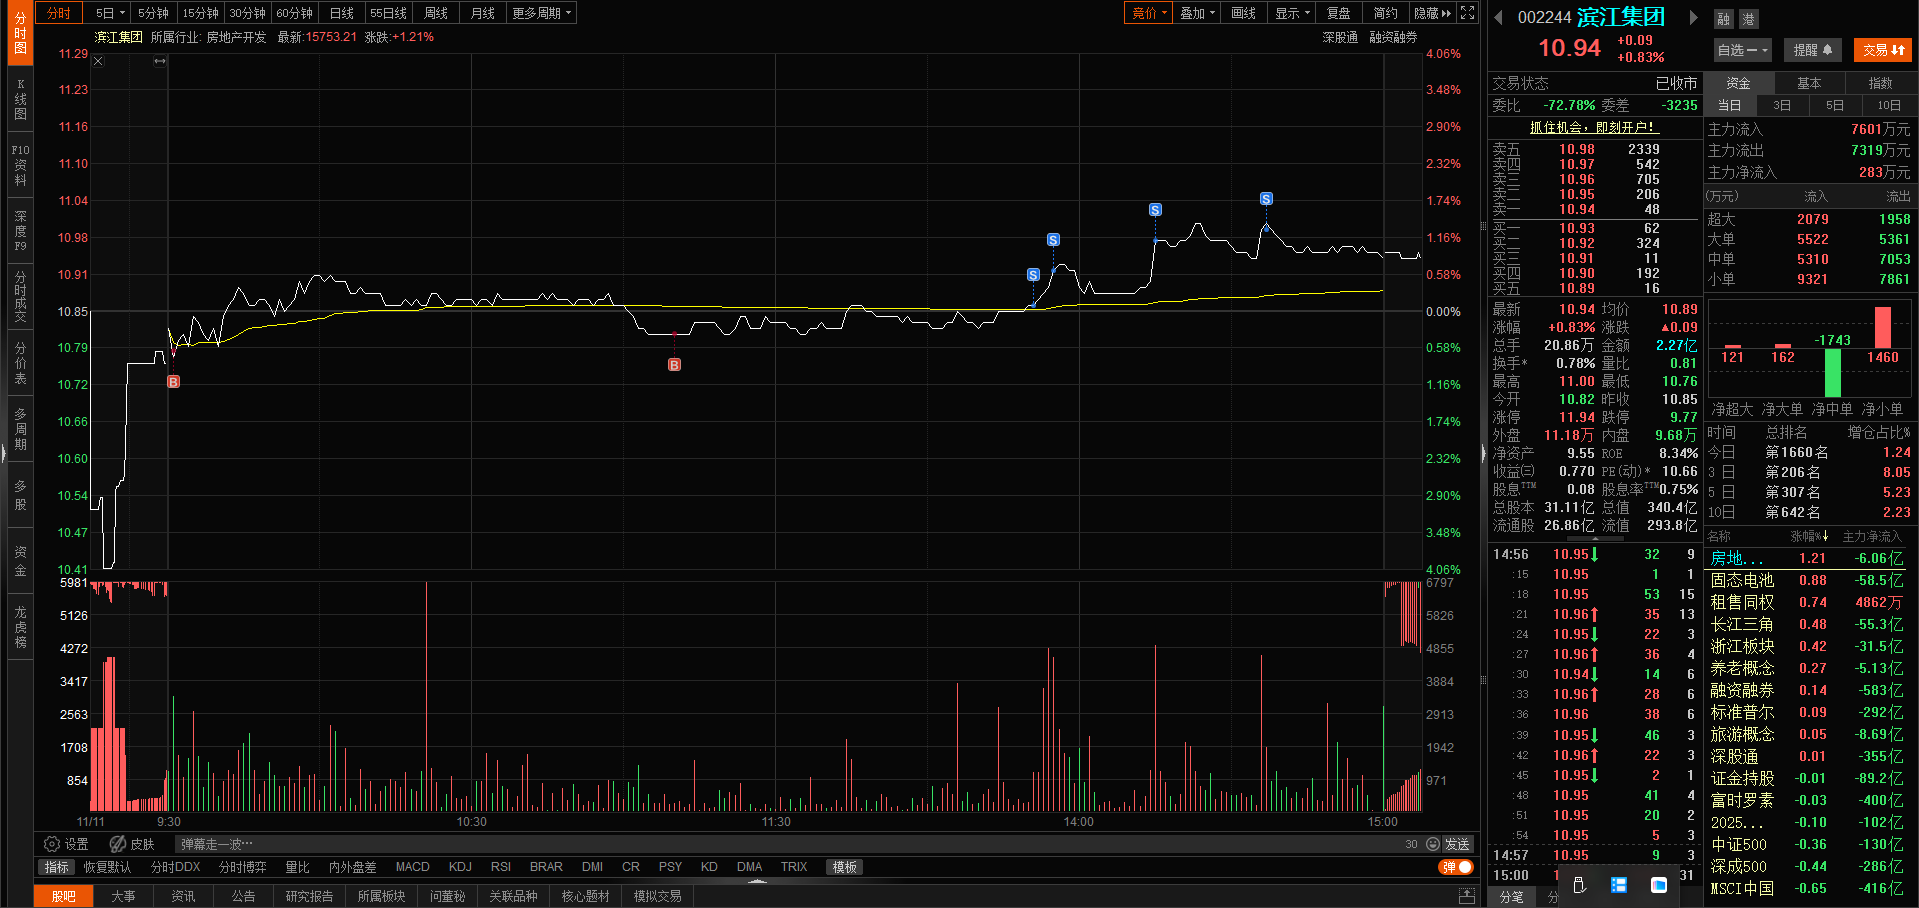Open the 显示 display dropdown
The image size is (1919, 908).
point(1292,13)
